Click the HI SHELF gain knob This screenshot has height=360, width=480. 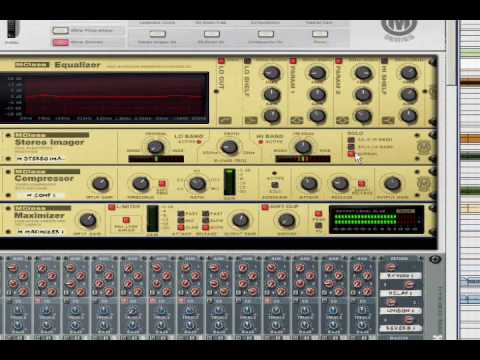tap(409, 94)
